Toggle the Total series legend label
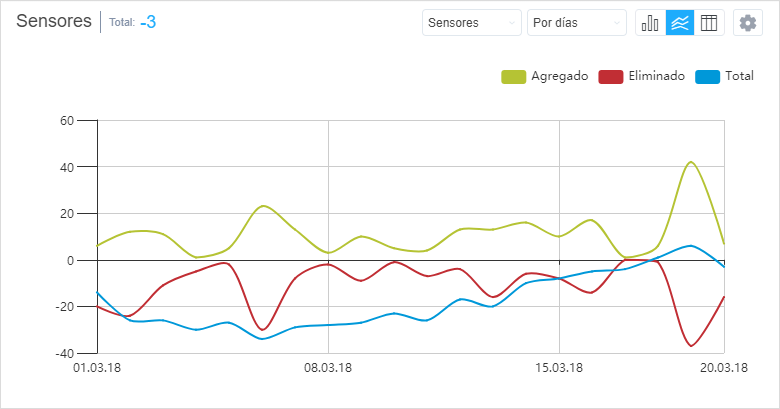 (x=739, y=76)
